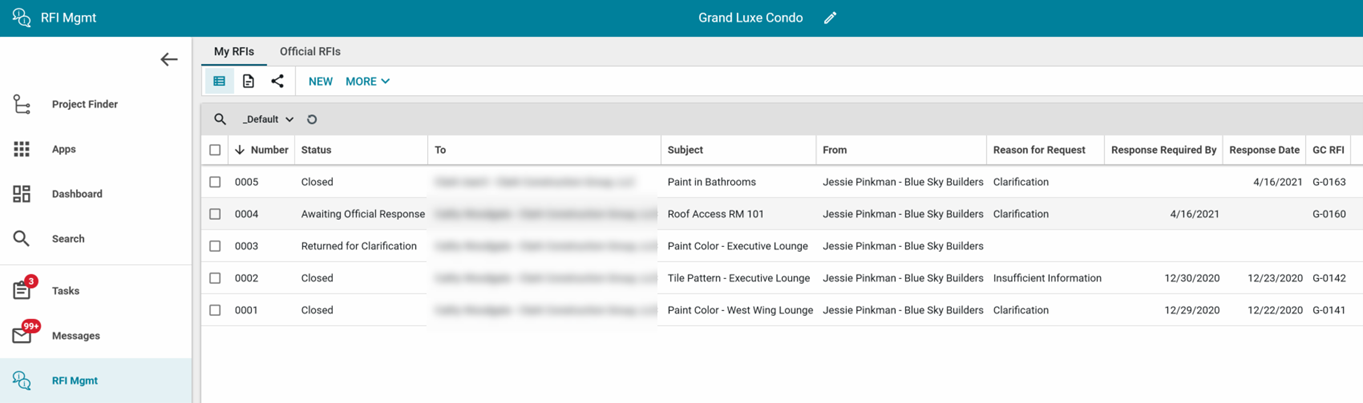Open the _Default view dropdown
The image size is (1363, 403).
pos(268,119)
